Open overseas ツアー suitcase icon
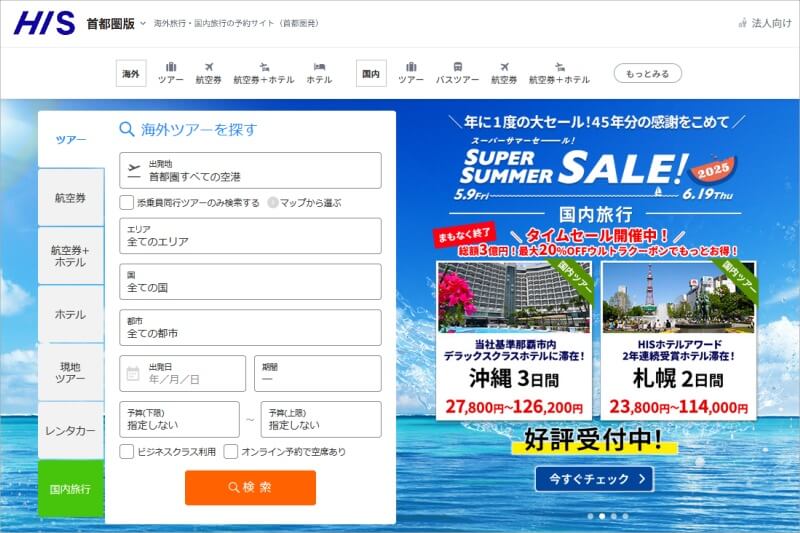 (170, 67)
